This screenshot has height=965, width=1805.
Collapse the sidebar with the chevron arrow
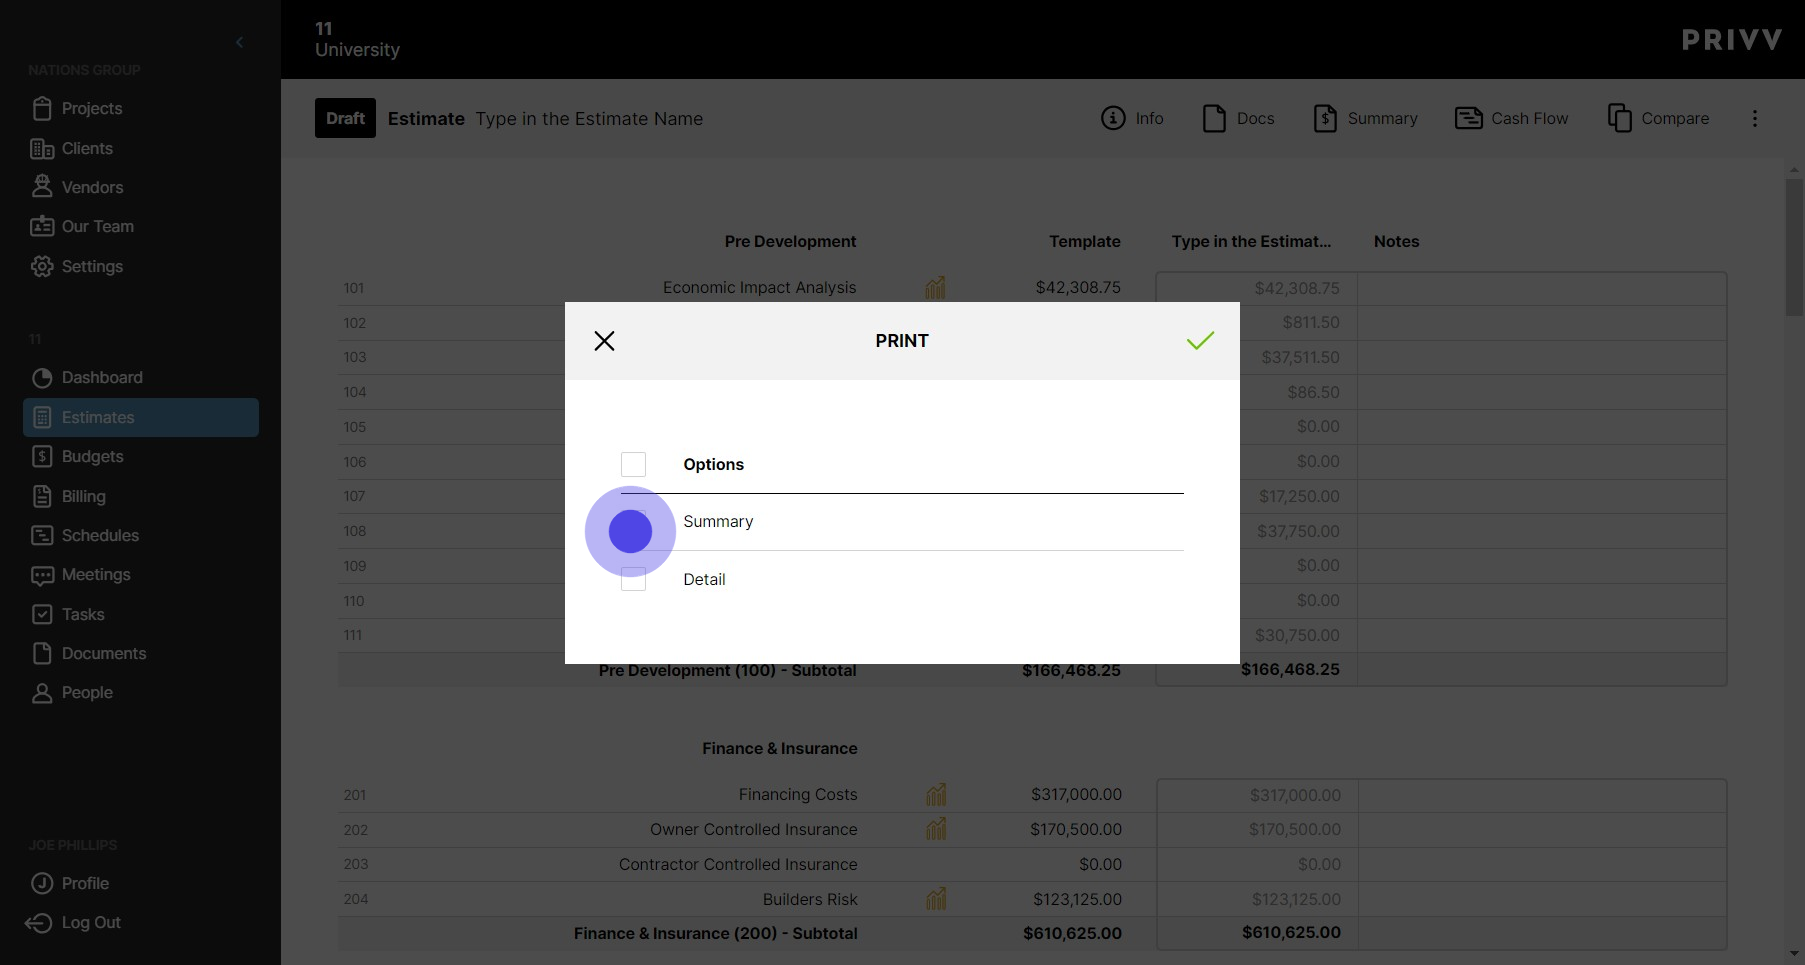point(239,42)
